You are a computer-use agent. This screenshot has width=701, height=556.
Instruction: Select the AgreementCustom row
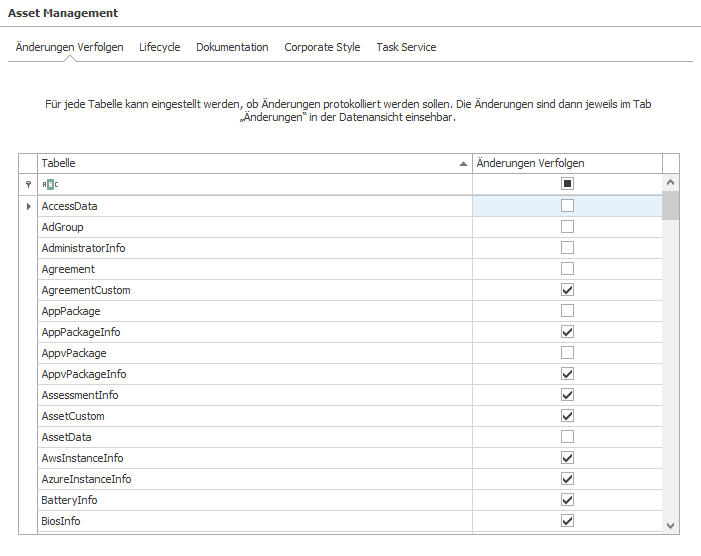[x=350, y=290]
